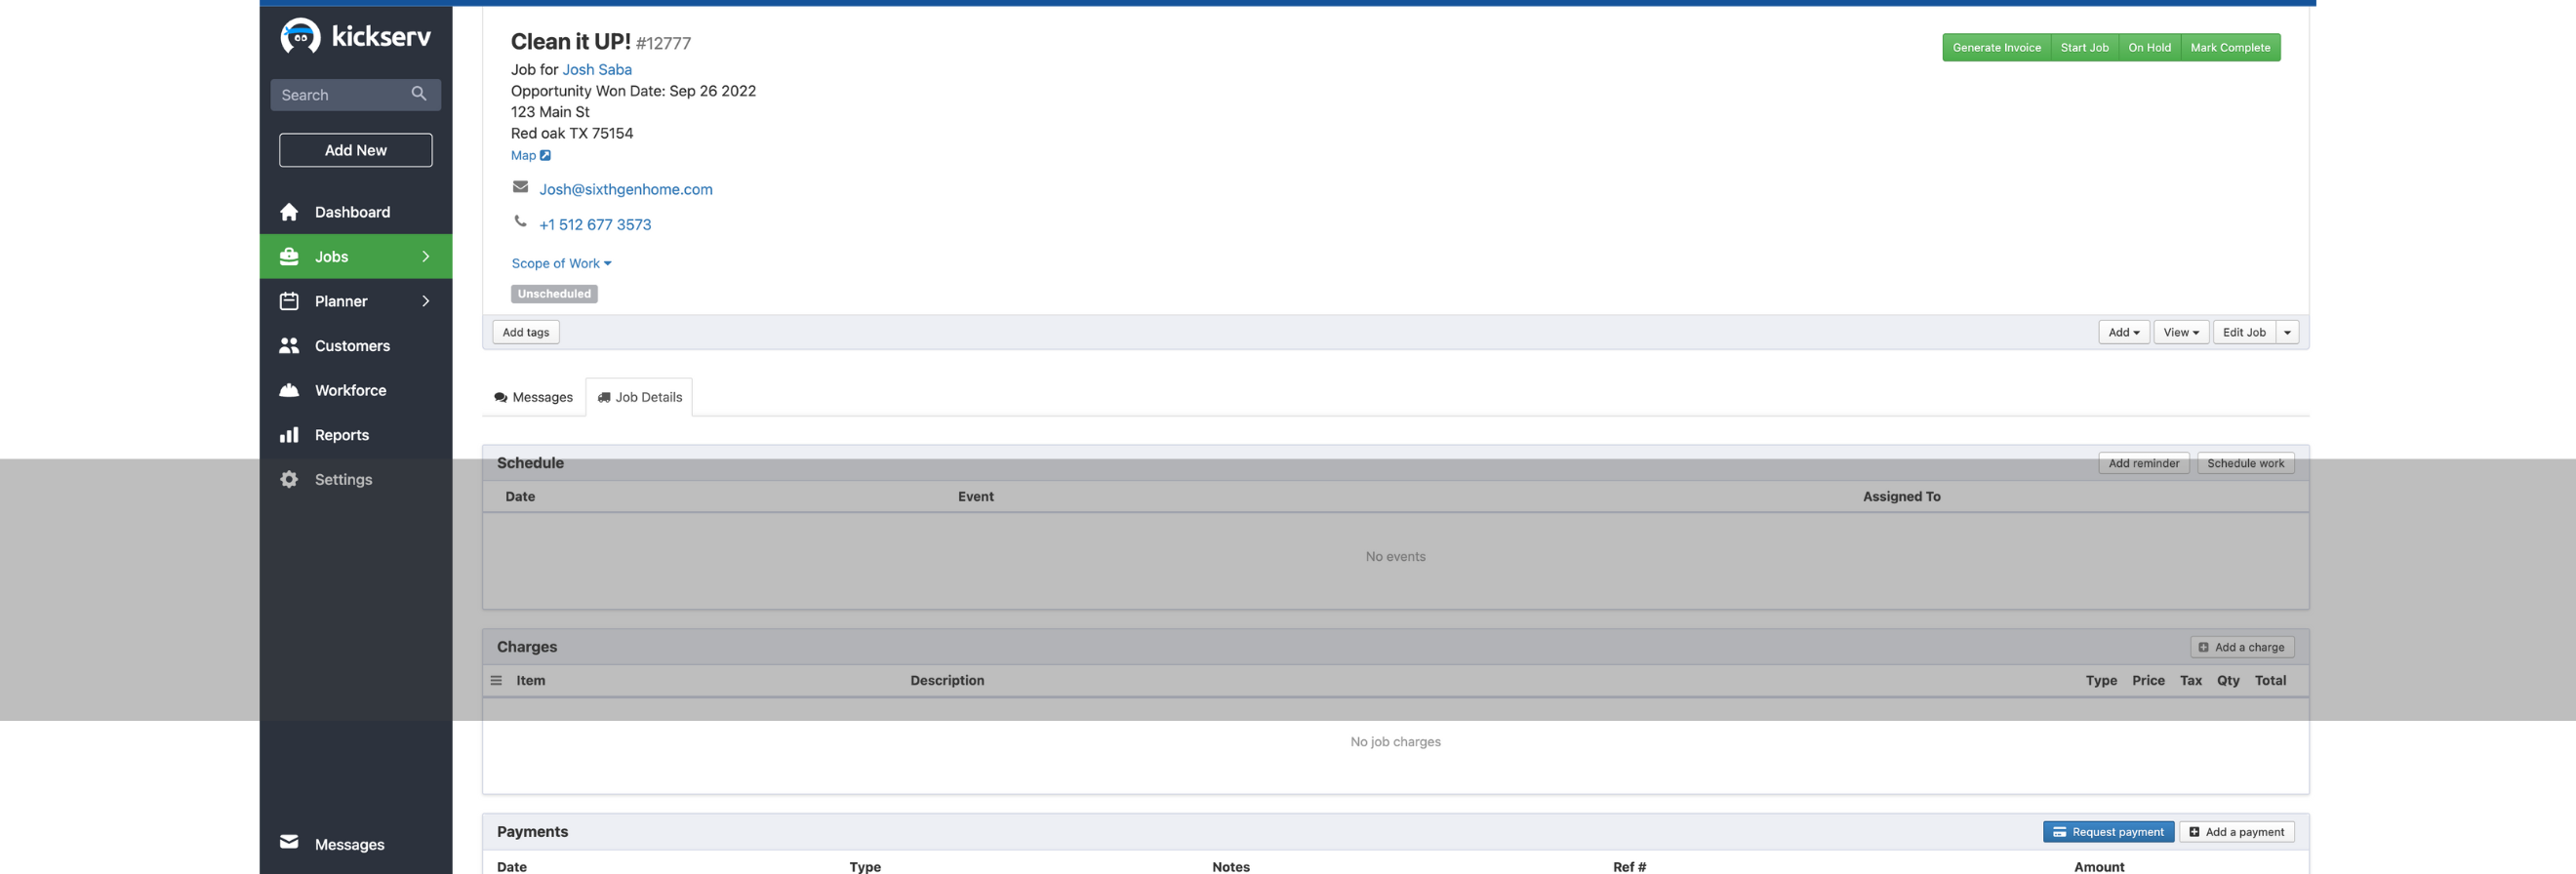The width and height of the screenshot is (2576, 874).
Task: Click the Add New button
Action: point(355,150)
